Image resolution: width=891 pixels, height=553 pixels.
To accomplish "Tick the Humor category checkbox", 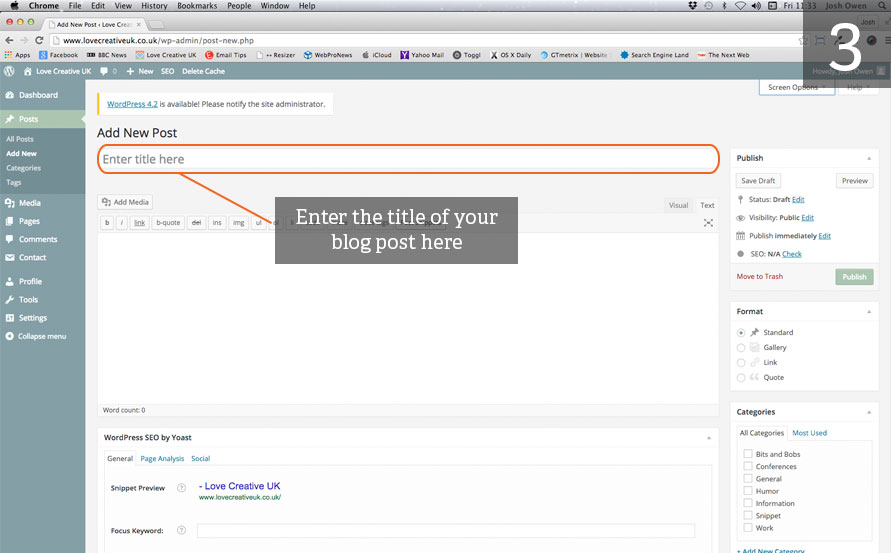I will [x=747, y=491].
